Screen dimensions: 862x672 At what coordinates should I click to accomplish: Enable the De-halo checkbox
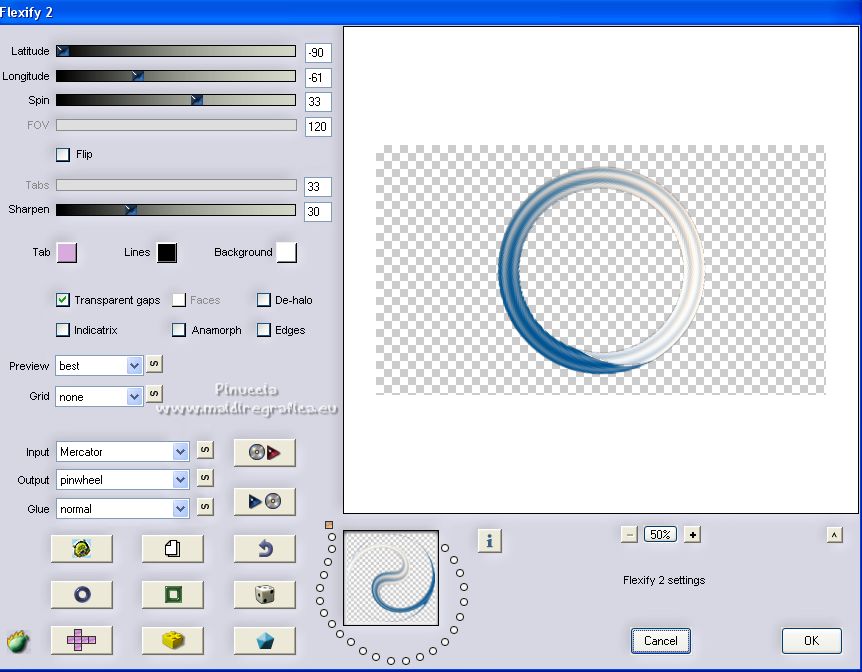264,300
